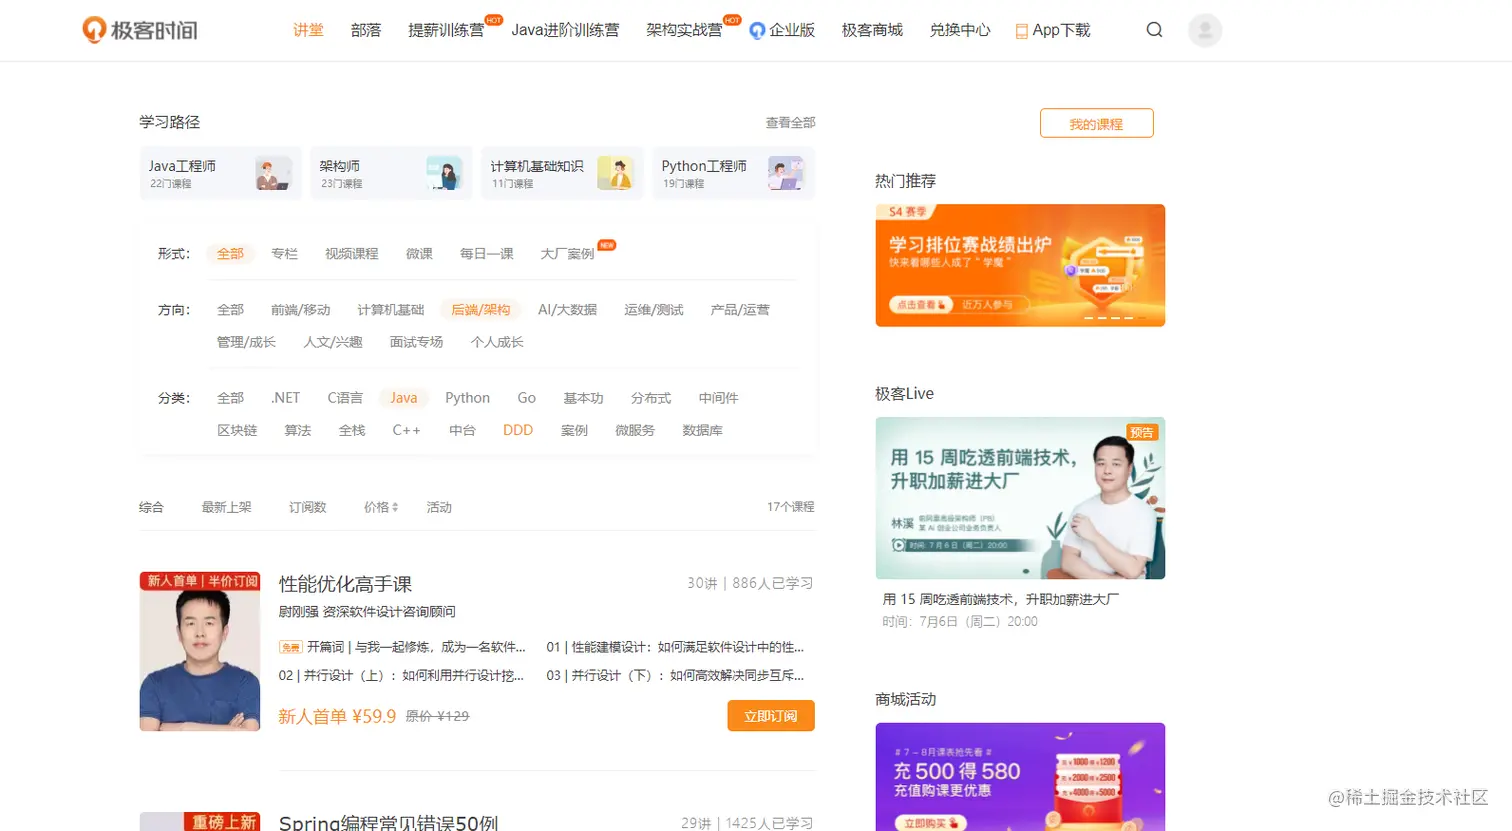
Task: Click 立即订阅 for 性能优化高手课
Action: pyautogui.click(x=771, y=716)
